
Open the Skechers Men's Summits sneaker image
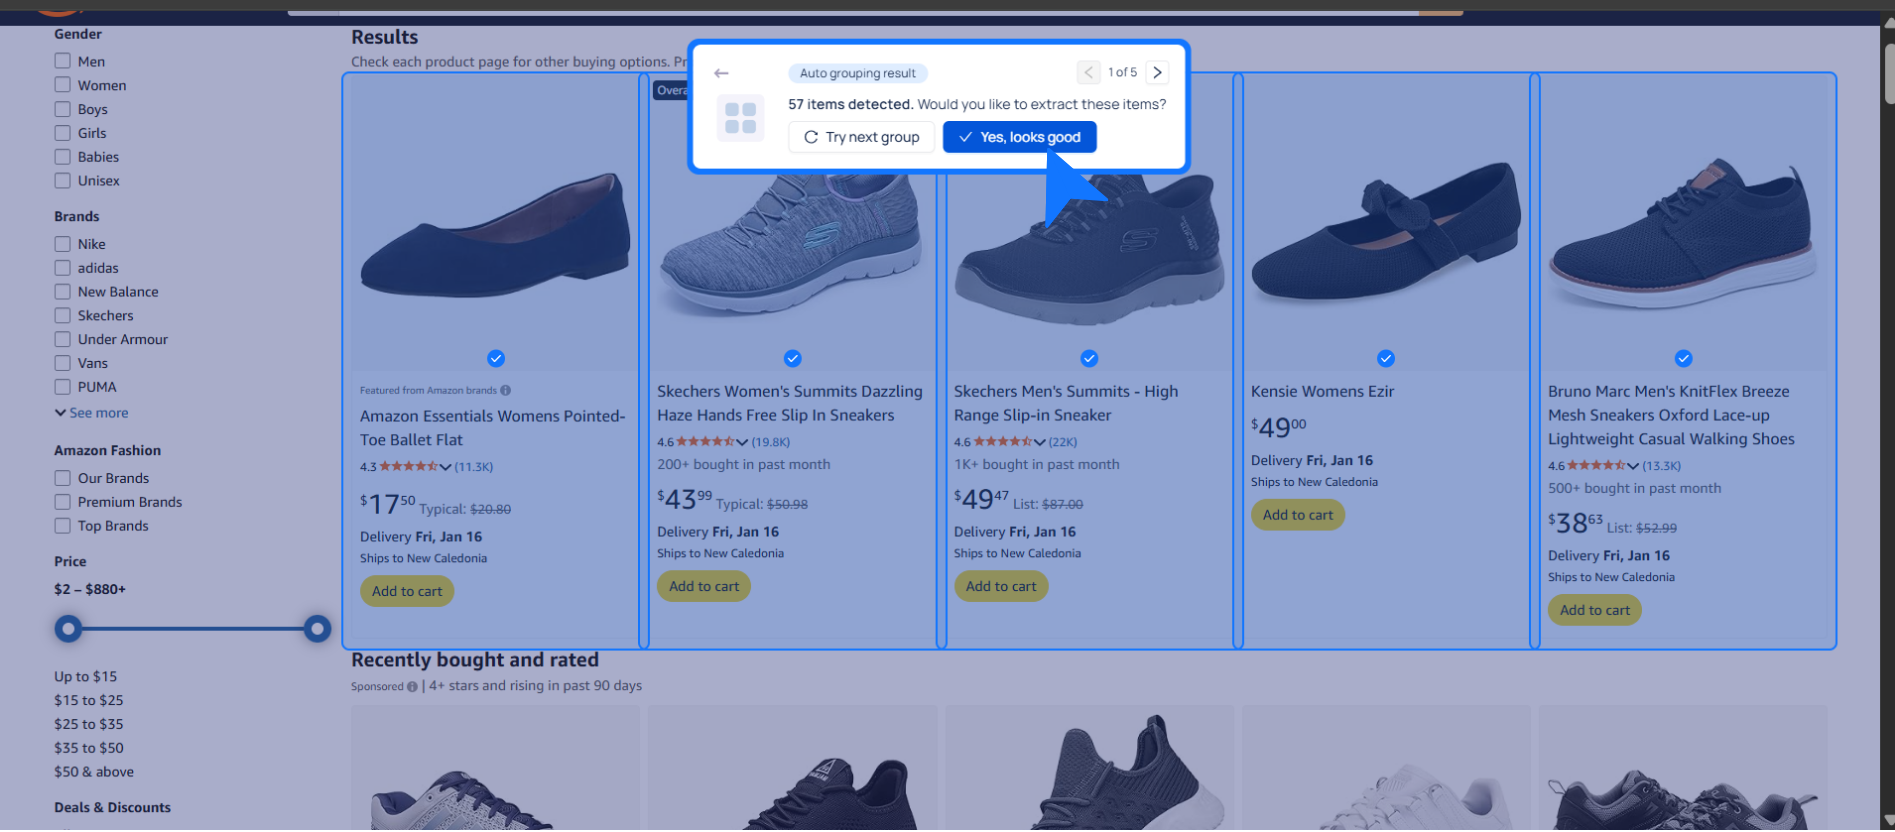[x=1089, y=250]
